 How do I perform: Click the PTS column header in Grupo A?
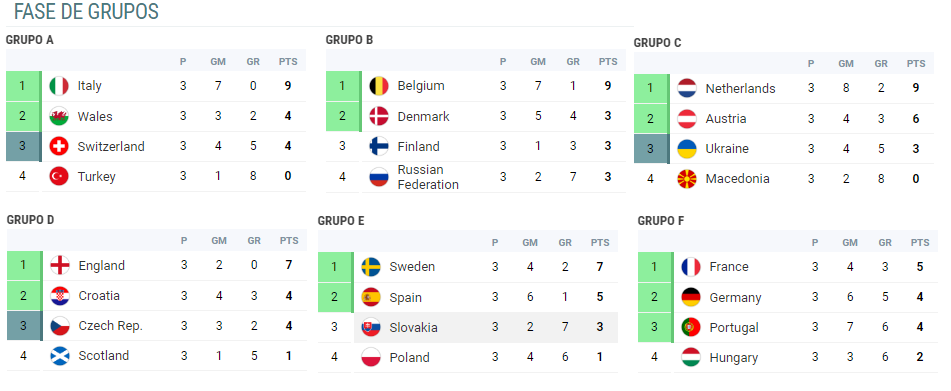pyautogui.click(x=288, y=61)
